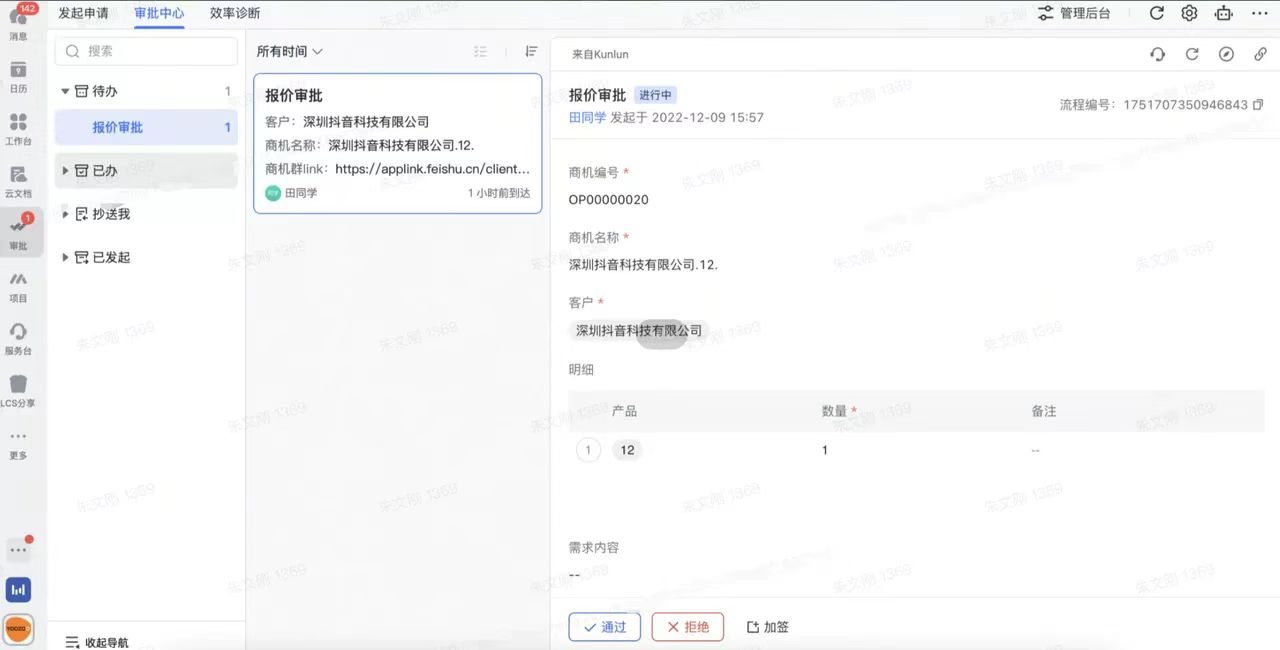Switch to the 审批中心 tab

[159, 13]
